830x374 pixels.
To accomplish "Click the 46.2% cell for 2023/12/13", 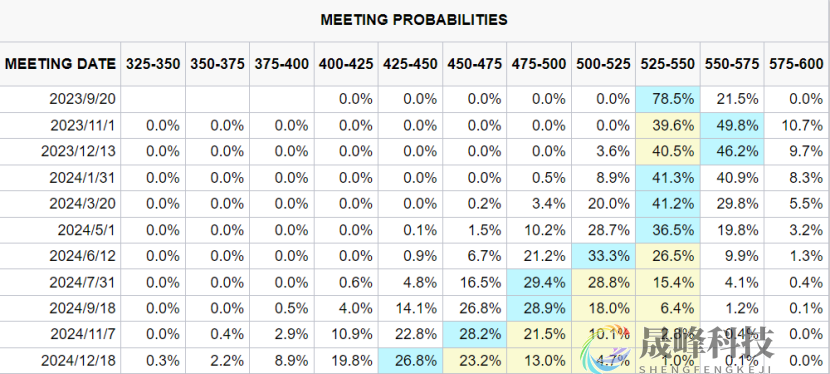I will (x=732, y=151).
